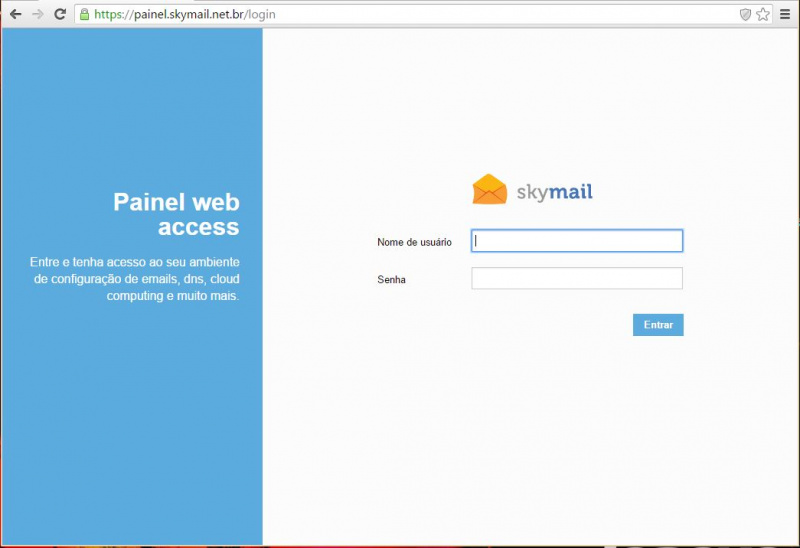Open the browser hamburger menu
800x548 pixels.
tap(785, 14)
